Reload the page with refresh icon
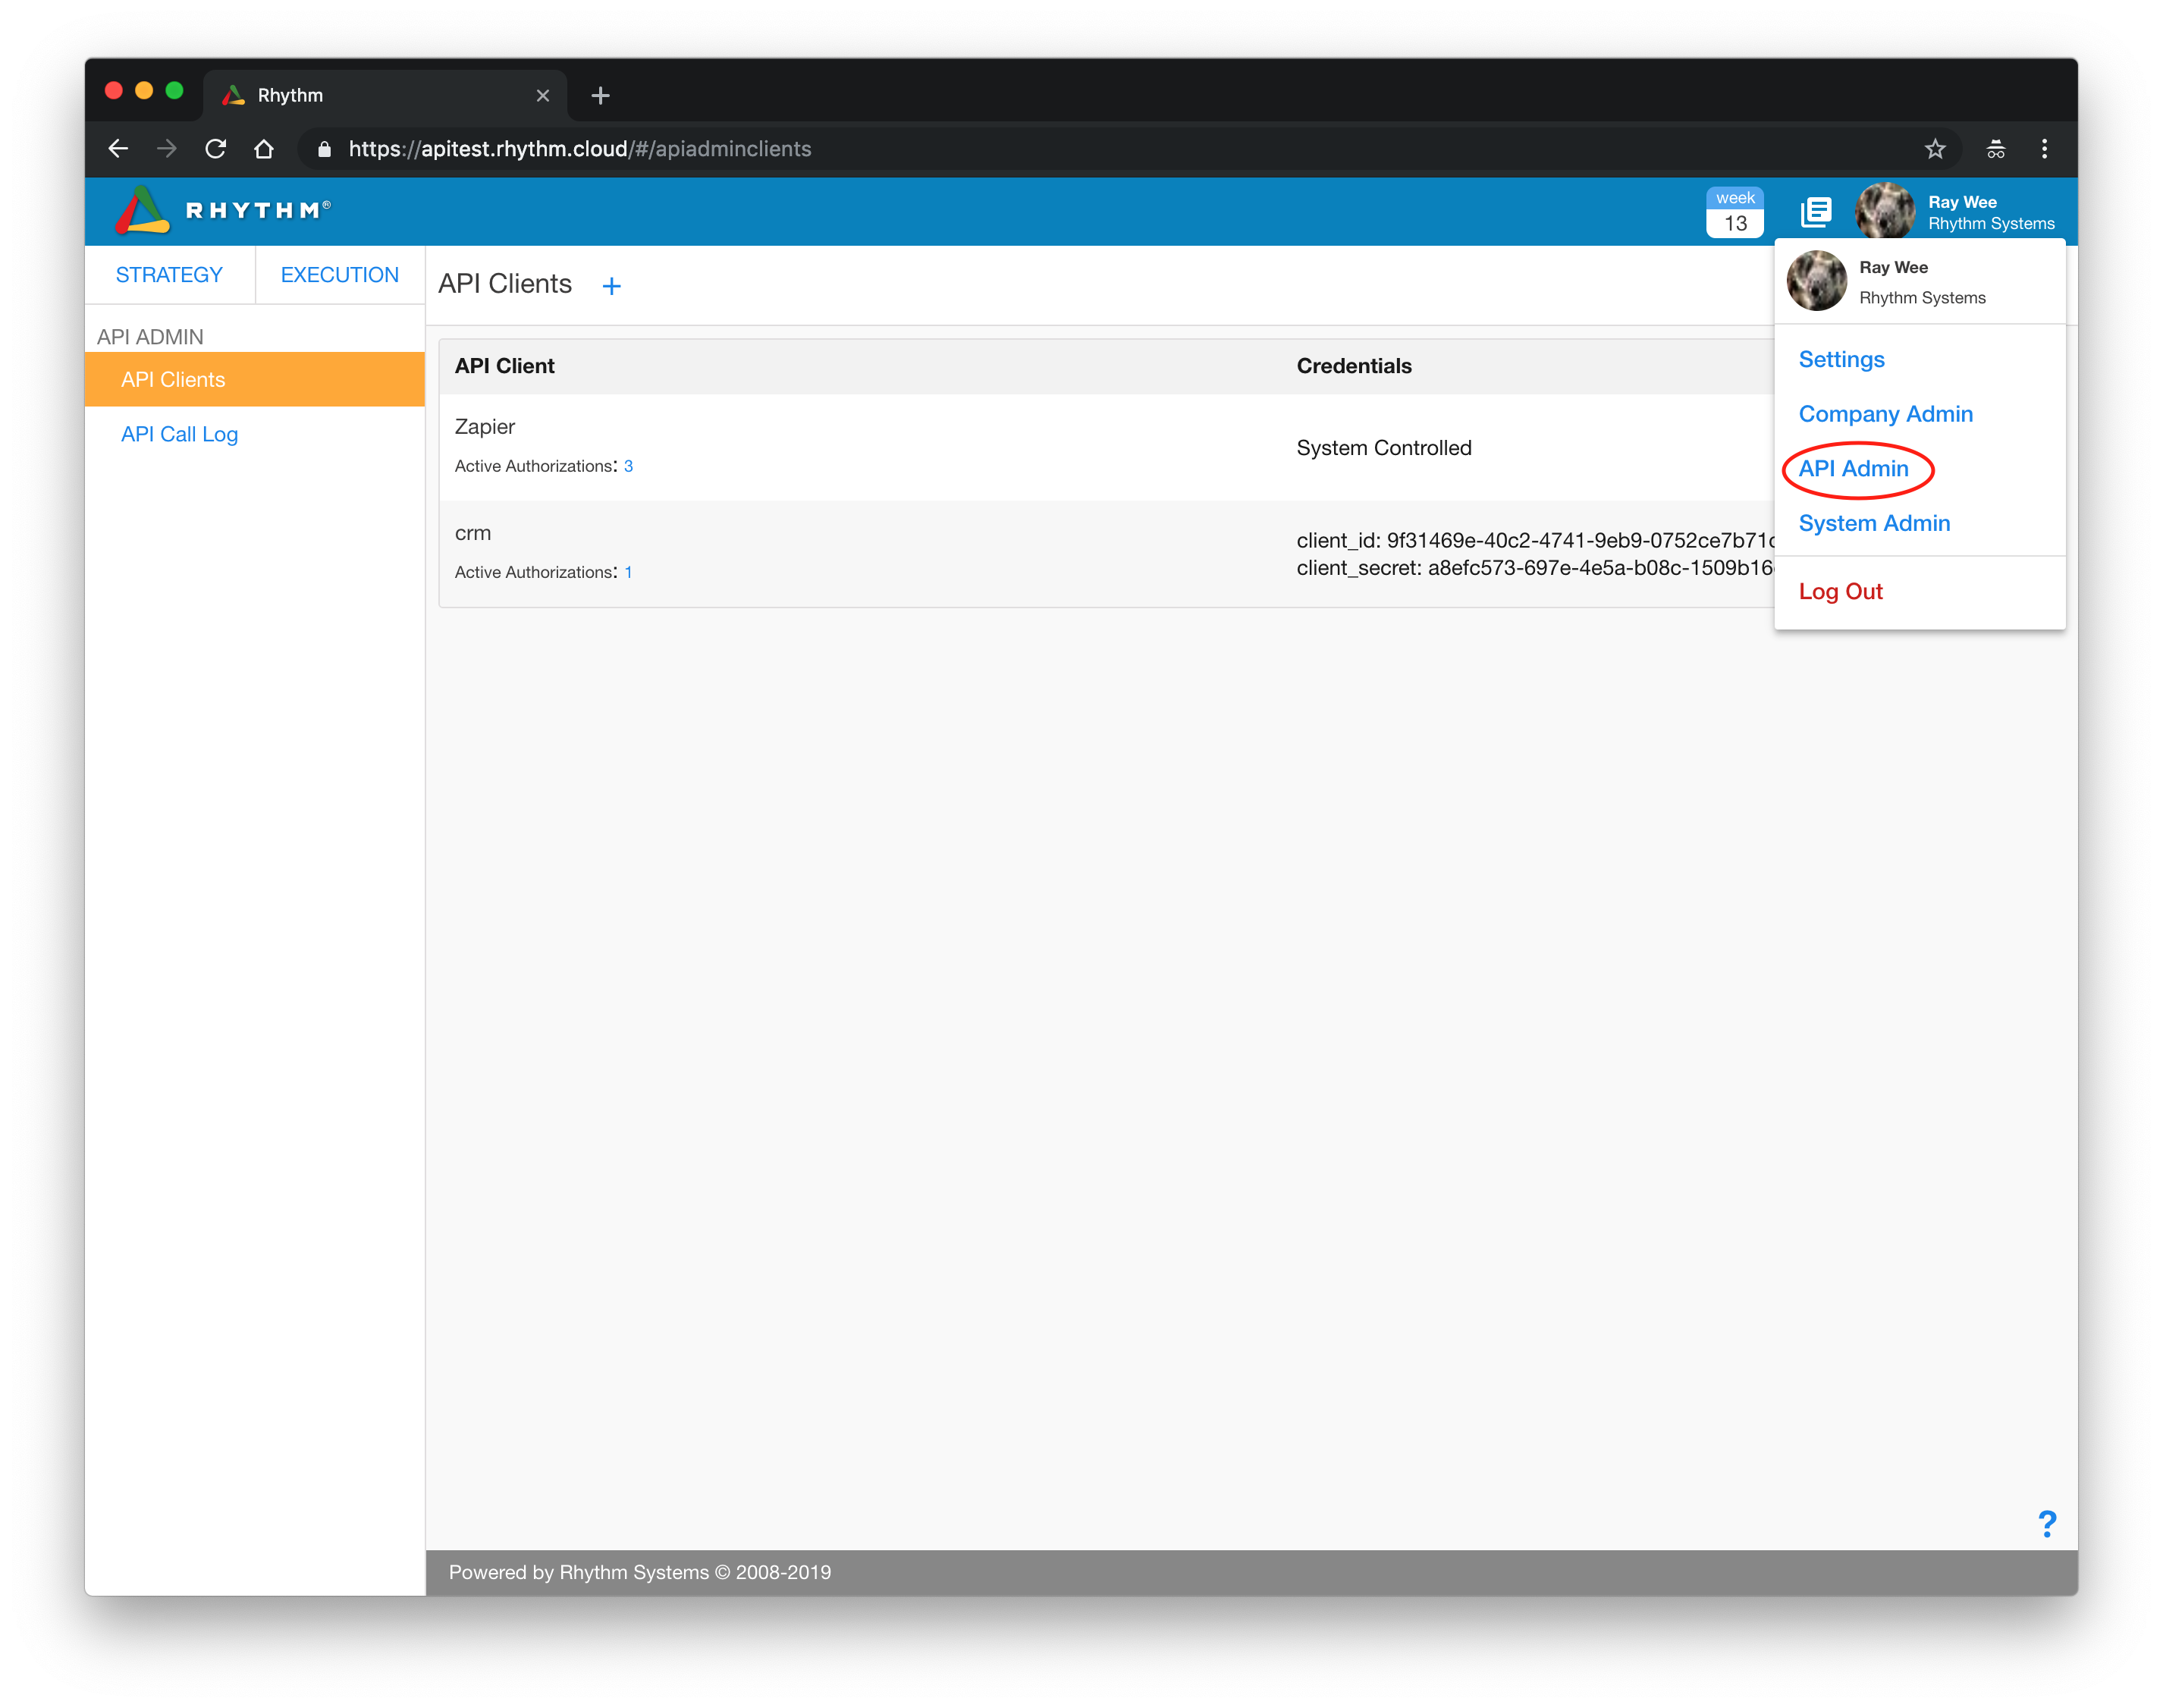 (x=215, y=149)
